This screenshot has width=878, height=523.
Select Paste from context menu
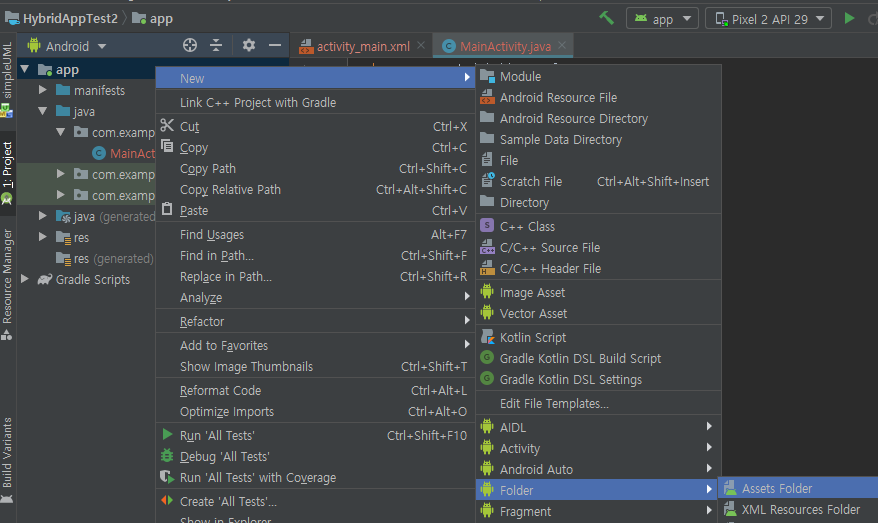pyautogui.click(x=315, y=211)
